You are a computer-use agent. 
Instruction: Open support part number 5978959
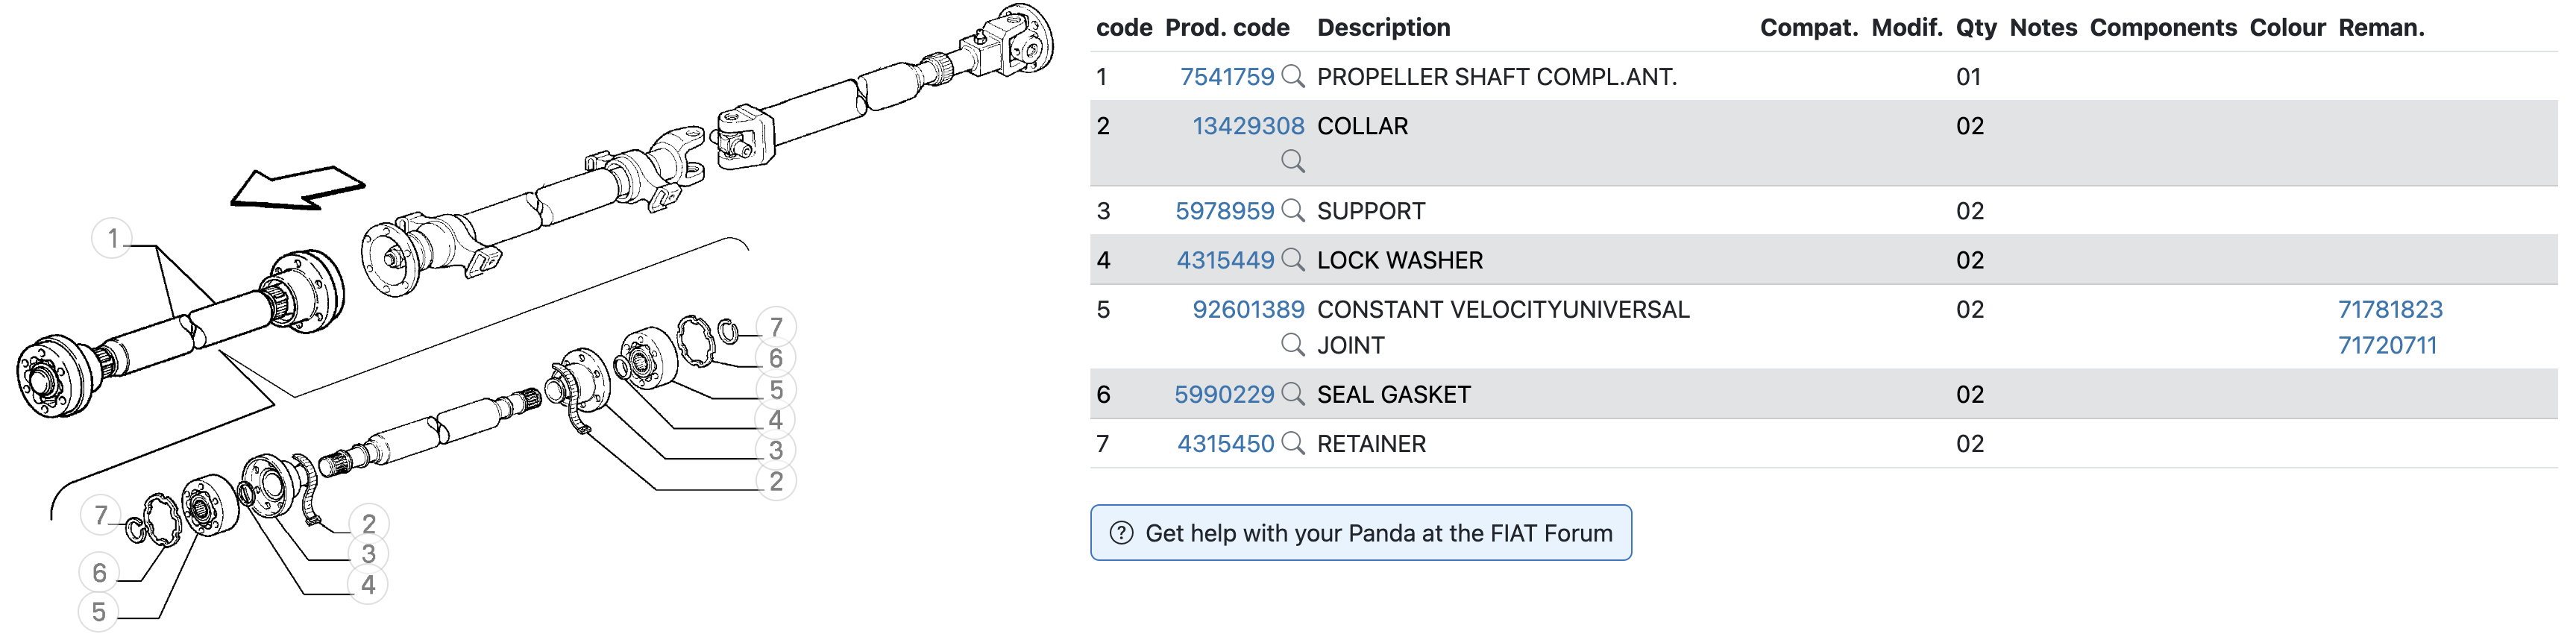click(1225, 211)
